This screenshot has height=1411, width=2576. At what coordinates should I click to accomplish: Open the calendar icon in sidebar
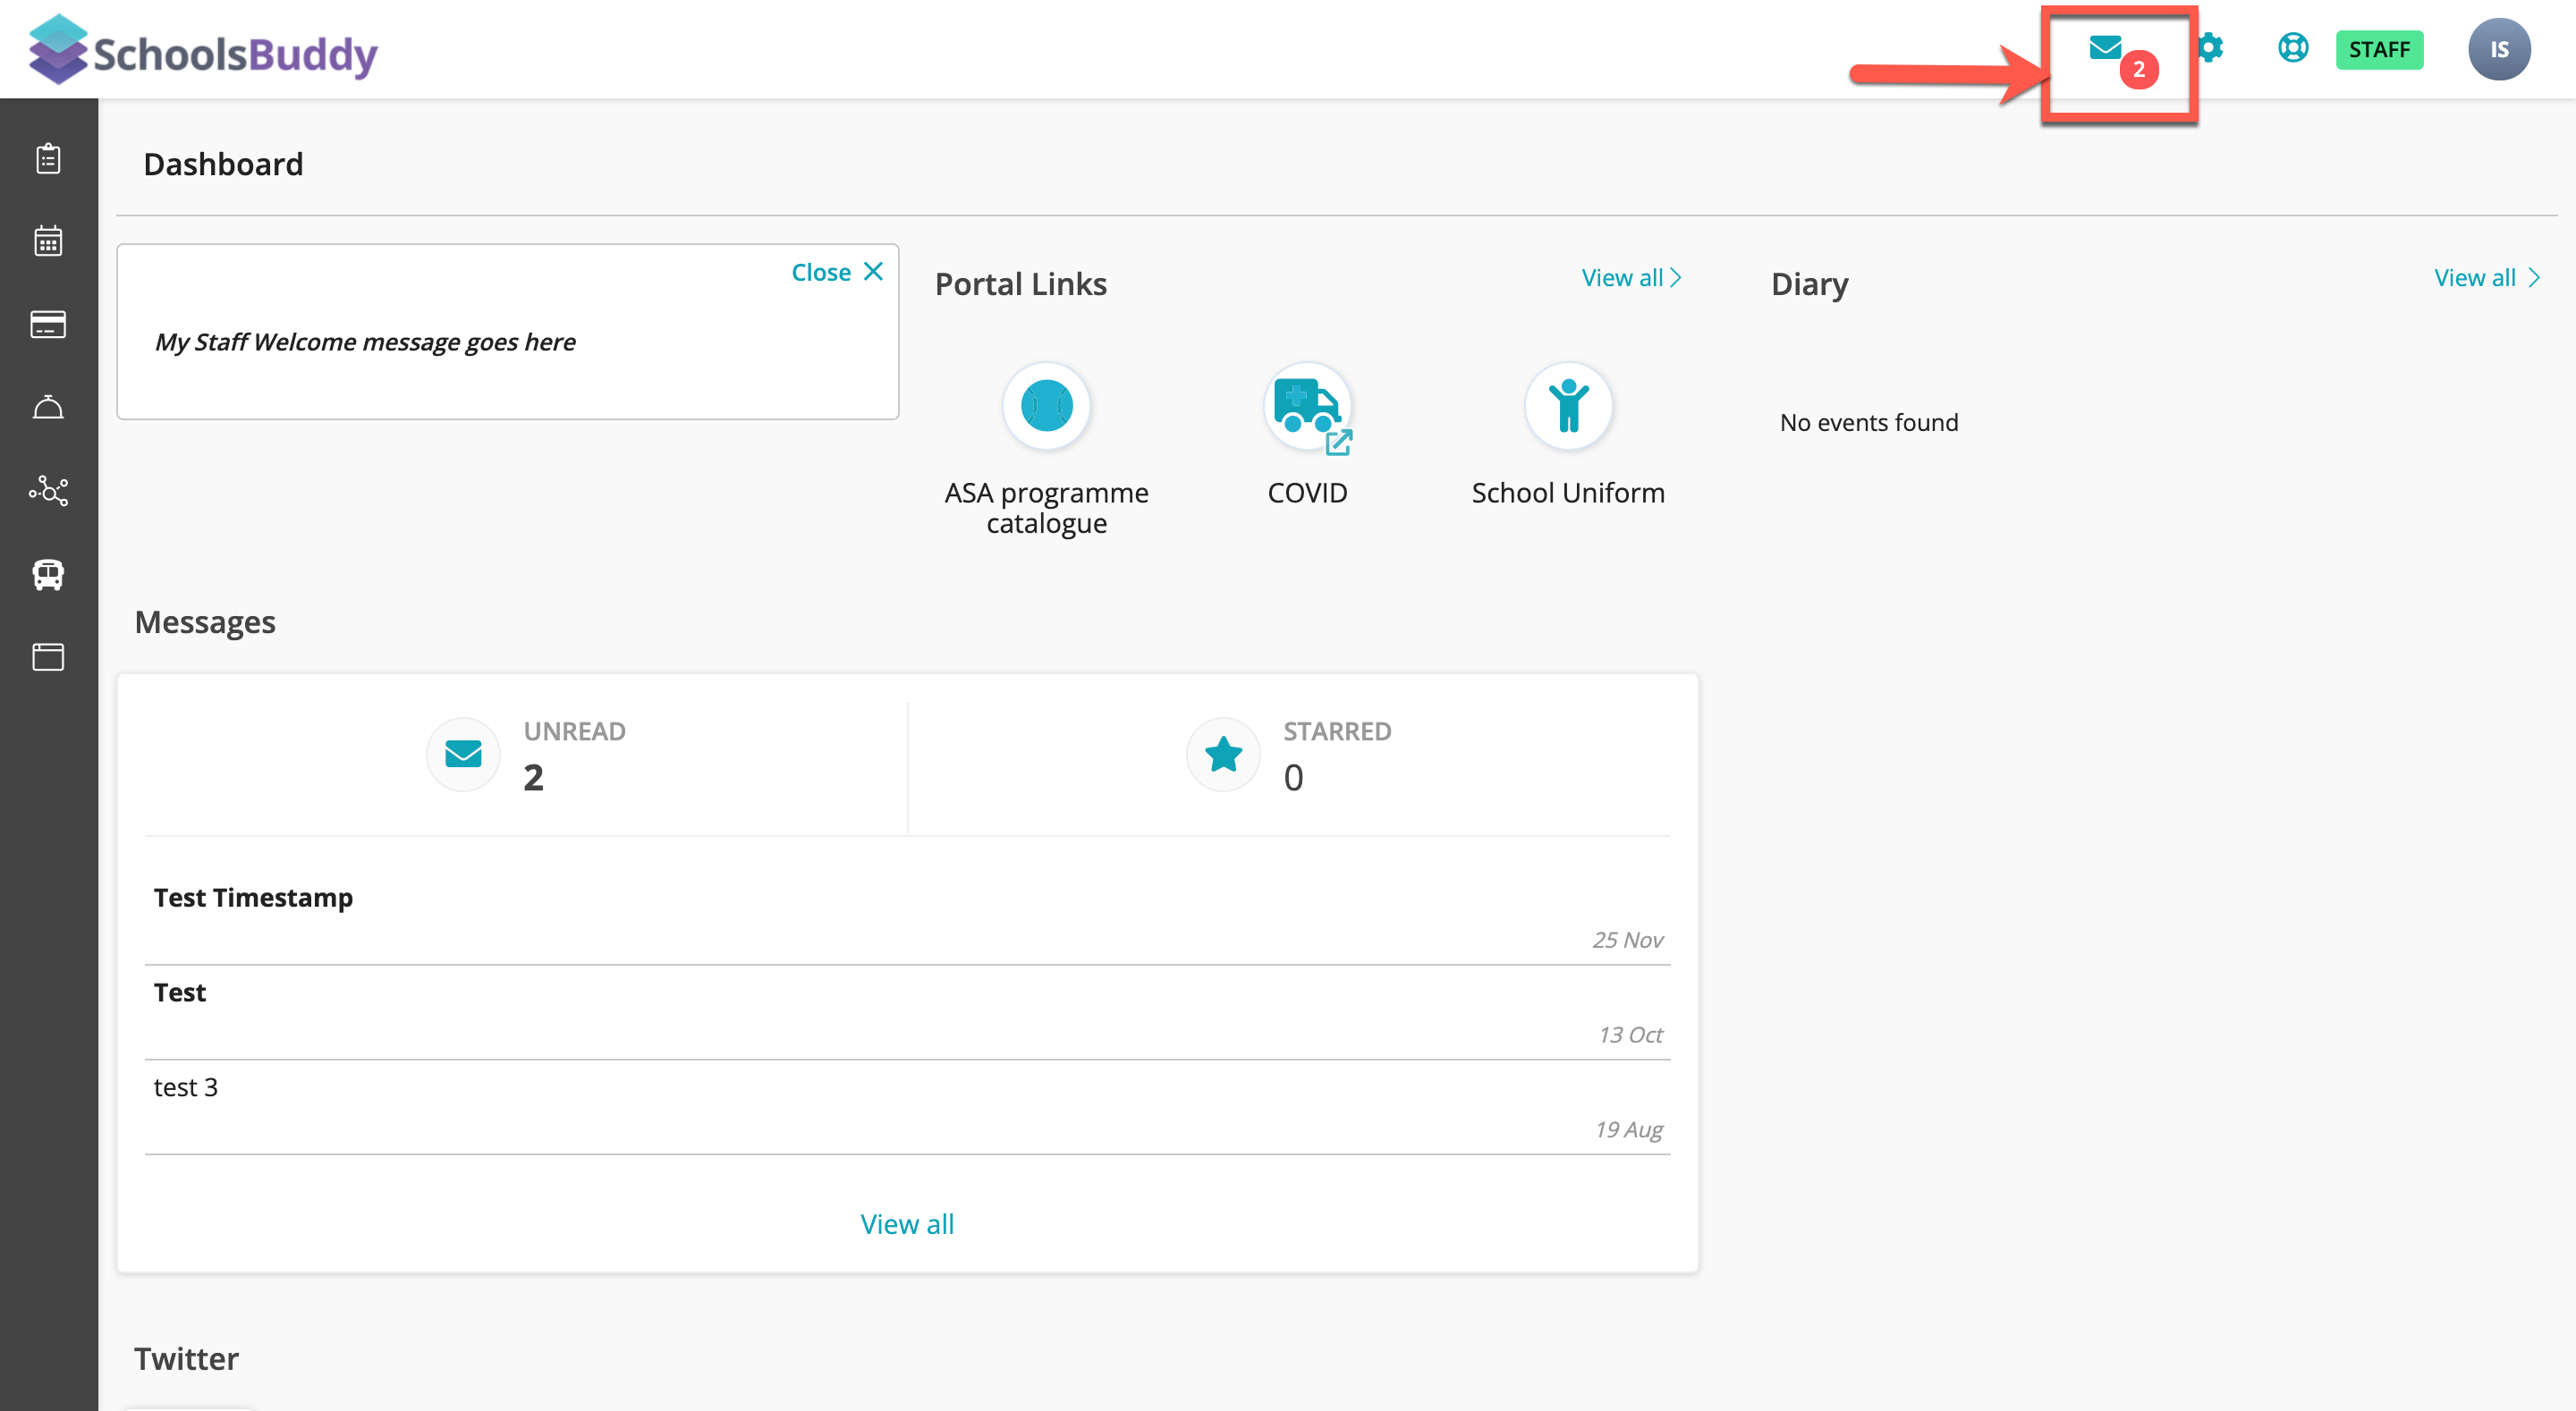pyautogui.click(x=48, y=241)
